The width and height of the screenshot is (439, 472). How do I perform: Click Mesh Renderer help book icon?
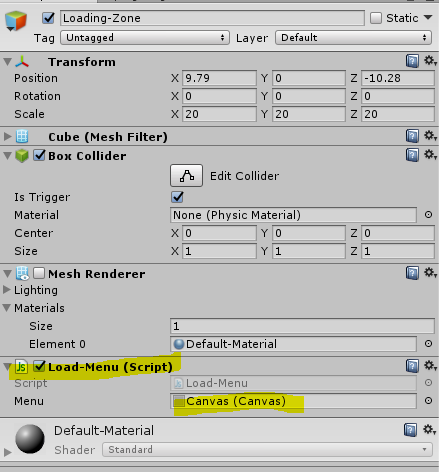412,273
